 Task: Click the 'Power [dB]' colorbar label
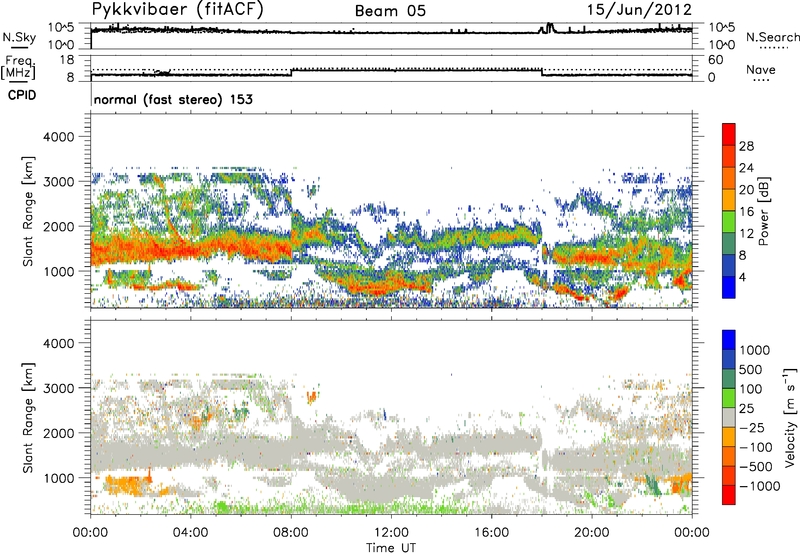(763, 211)
